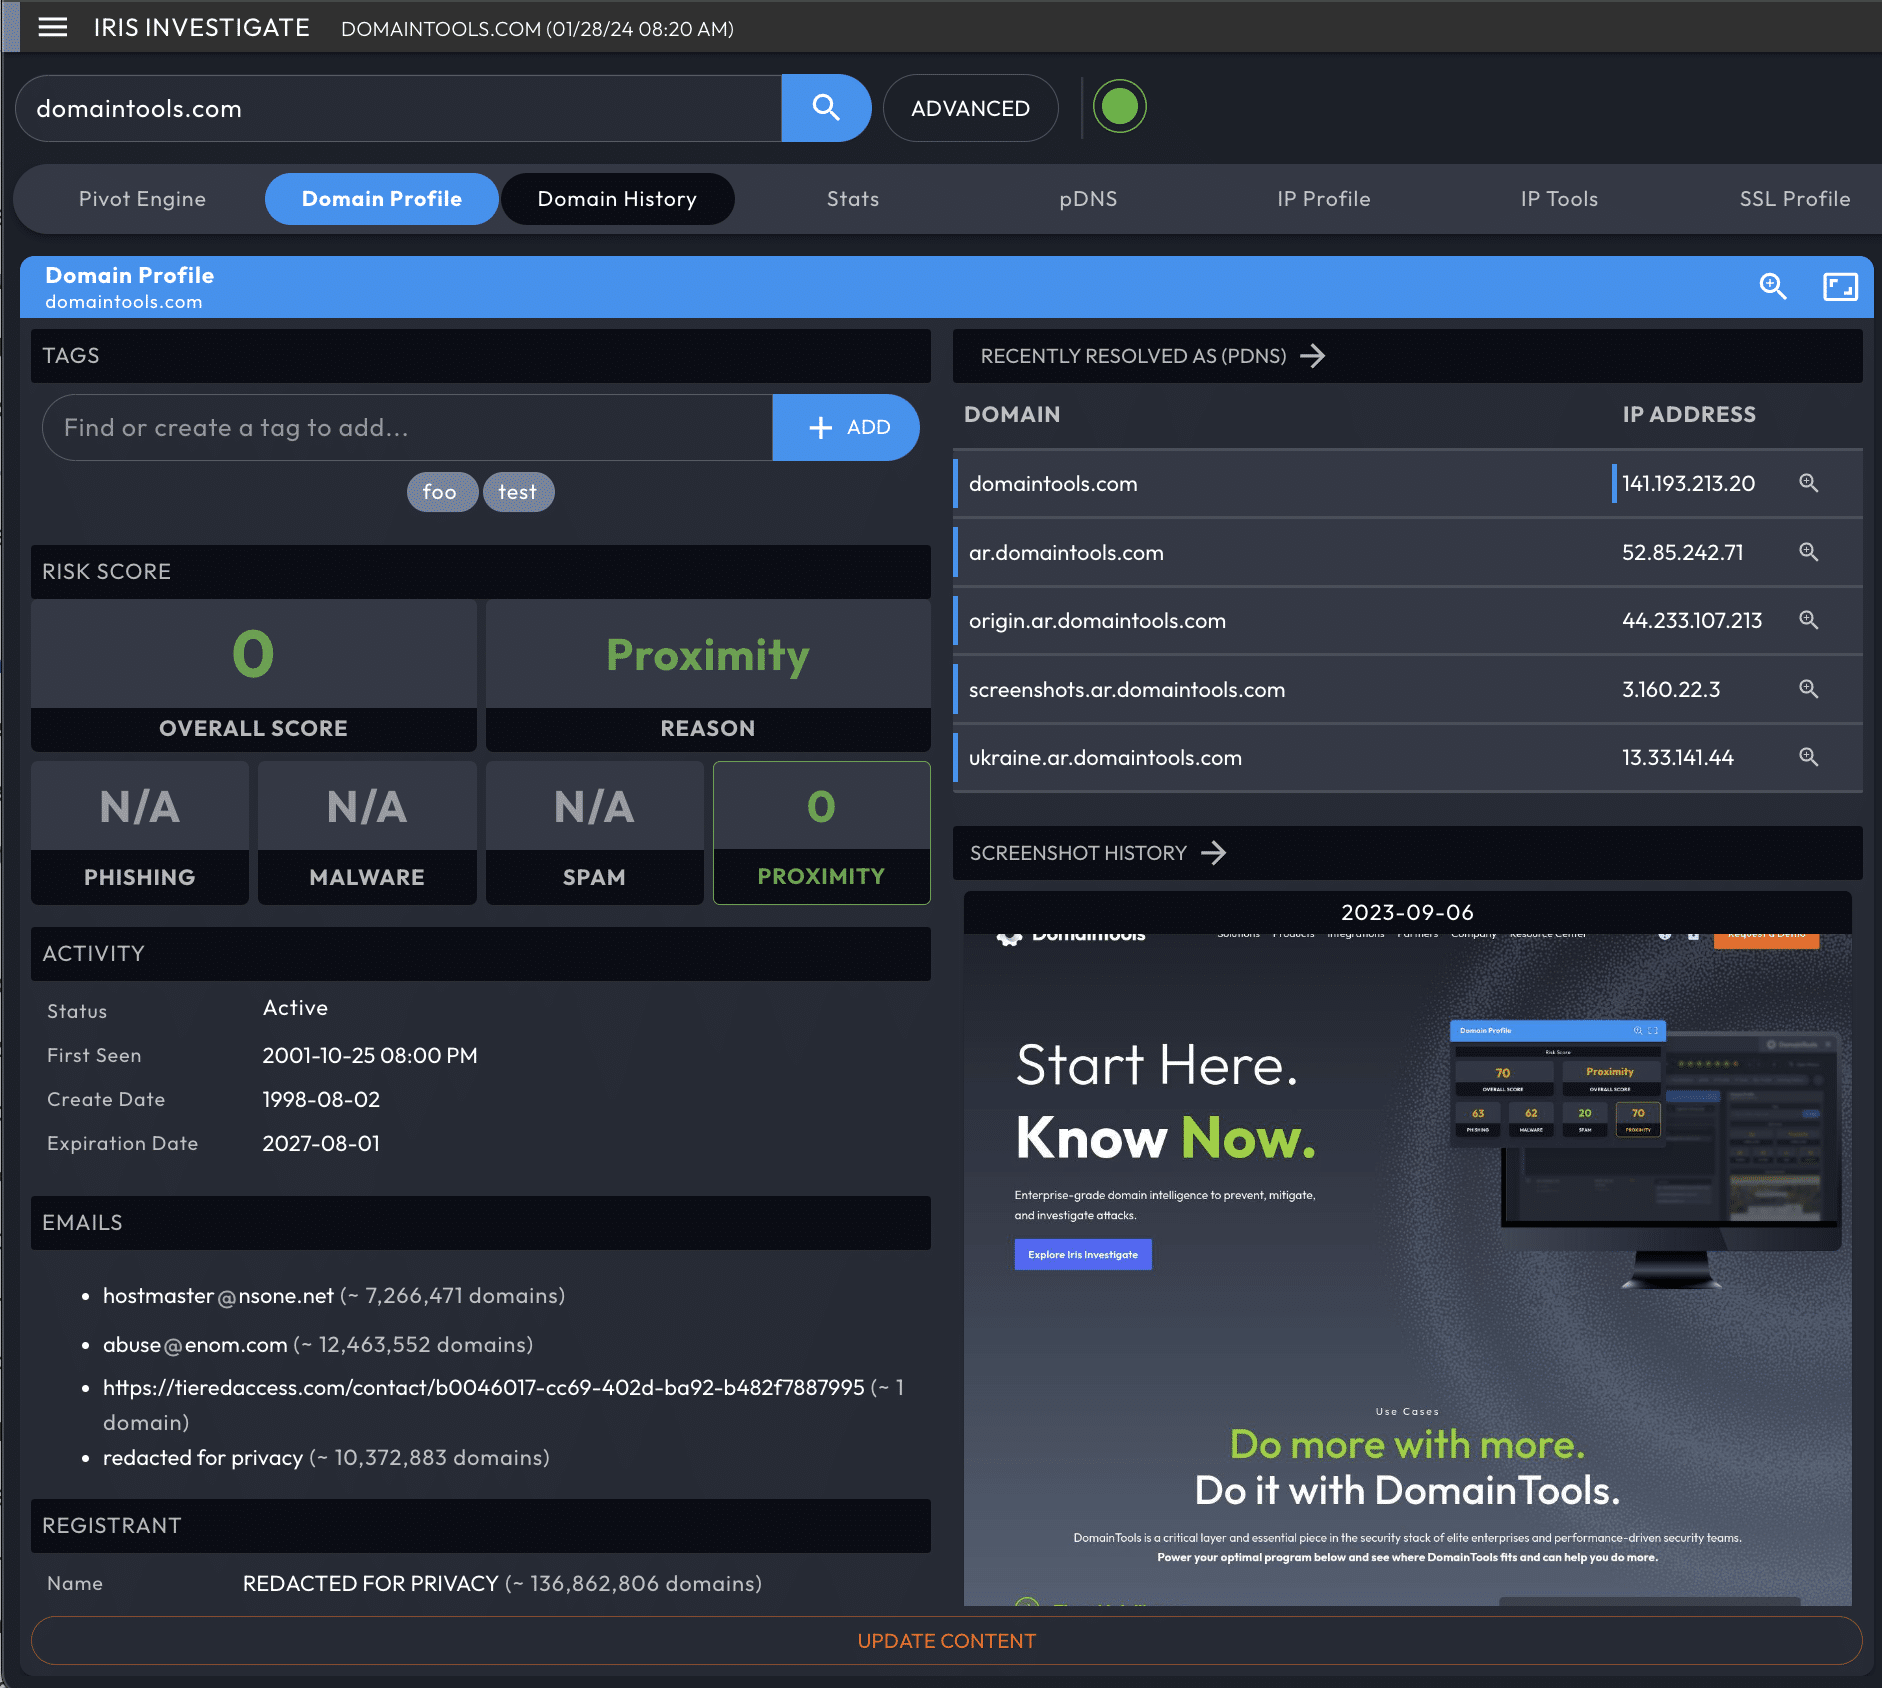
Task: Zoom Domain Profile panel via magnifier icon
Action: point(1773,287)
